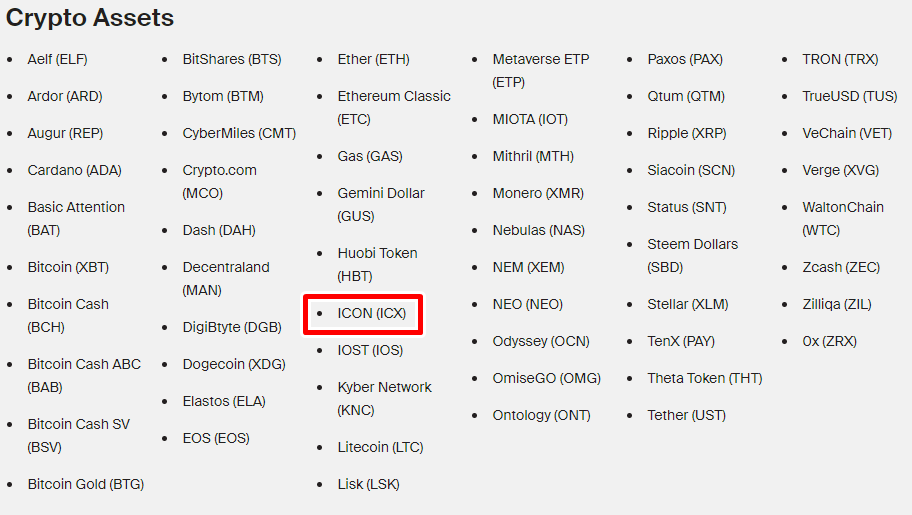The width and height of the screenshot is (912, 515).
Task: Choose the 0x (ZRX) item
Action: tap(829, 342)
